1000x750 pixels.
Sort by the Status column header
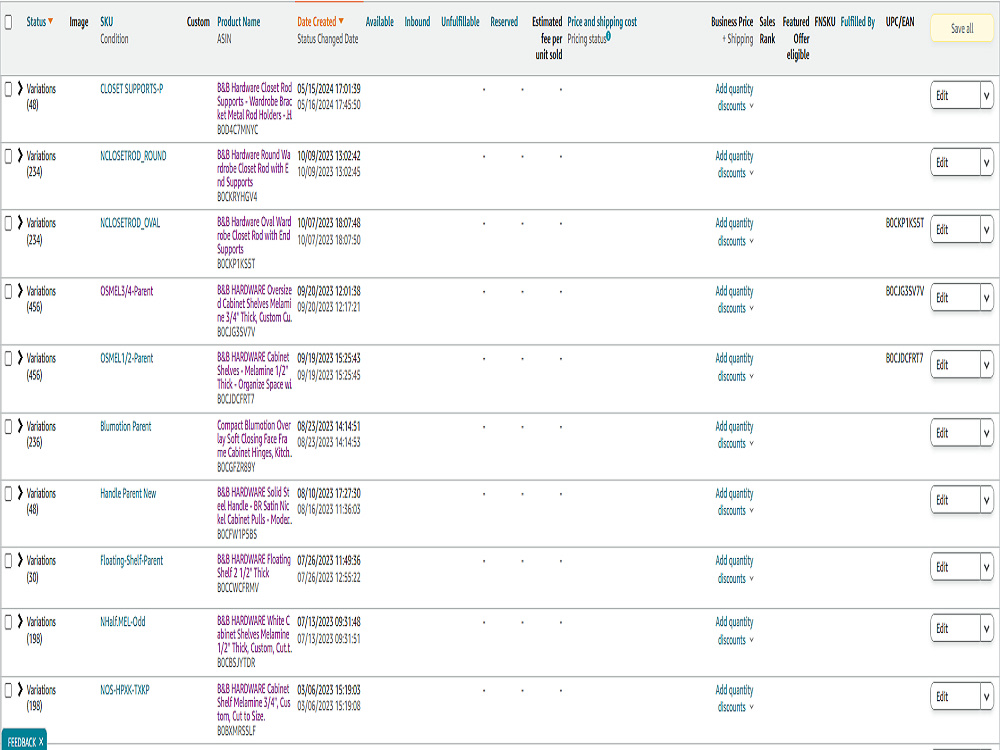pyautogui.click(x=40, y=22)
